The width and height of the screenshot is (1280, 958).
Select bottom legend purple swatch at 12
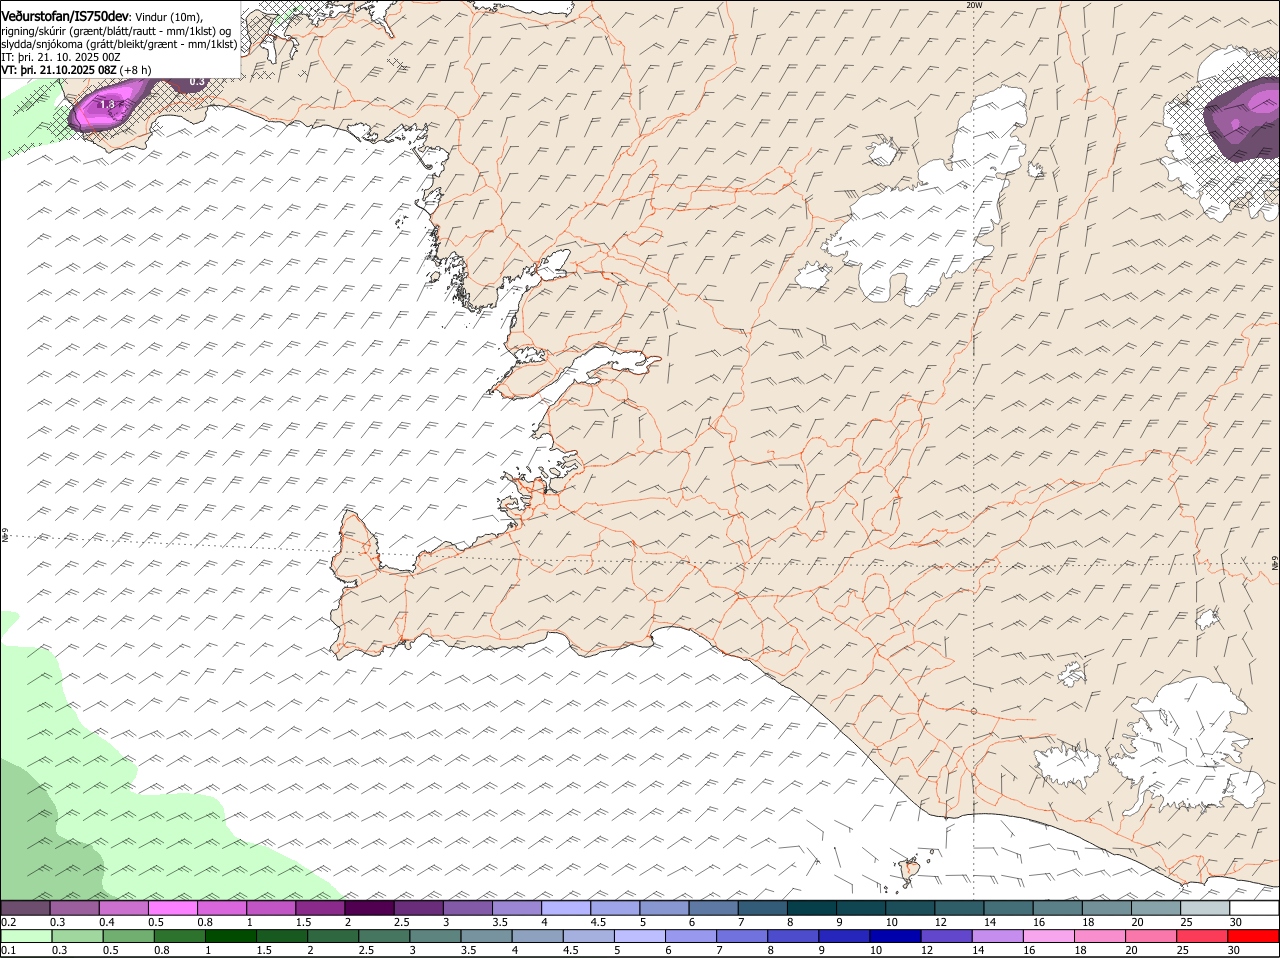(x=946, y=936)
